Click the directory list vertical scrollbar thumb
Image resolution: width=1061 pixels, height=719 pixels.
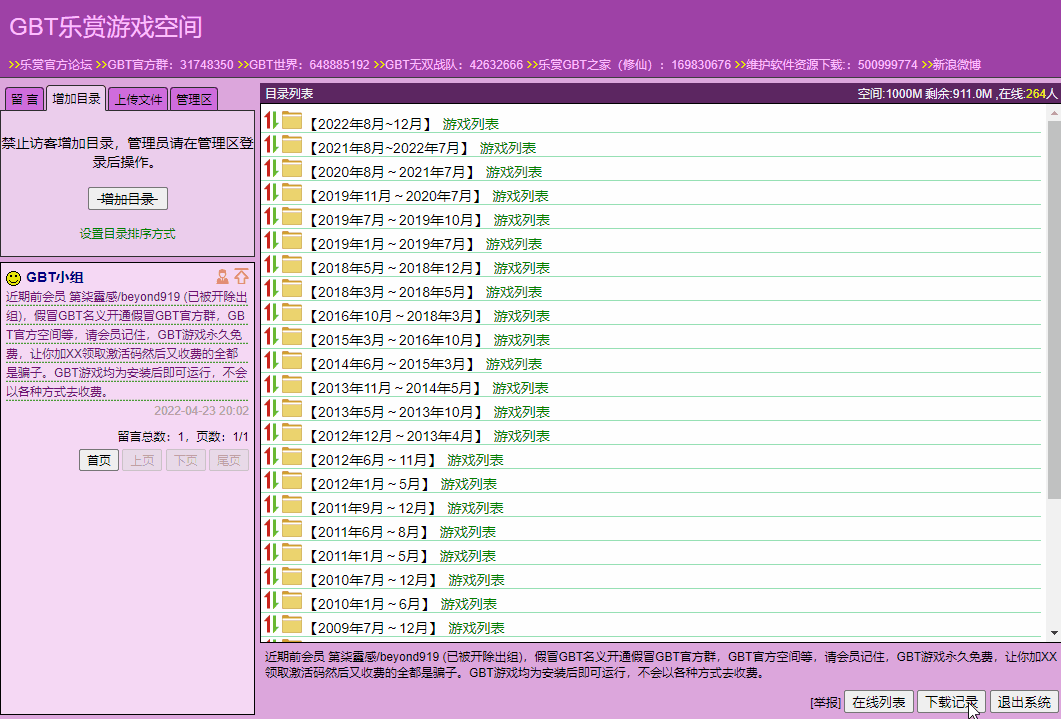[1054, 310]
